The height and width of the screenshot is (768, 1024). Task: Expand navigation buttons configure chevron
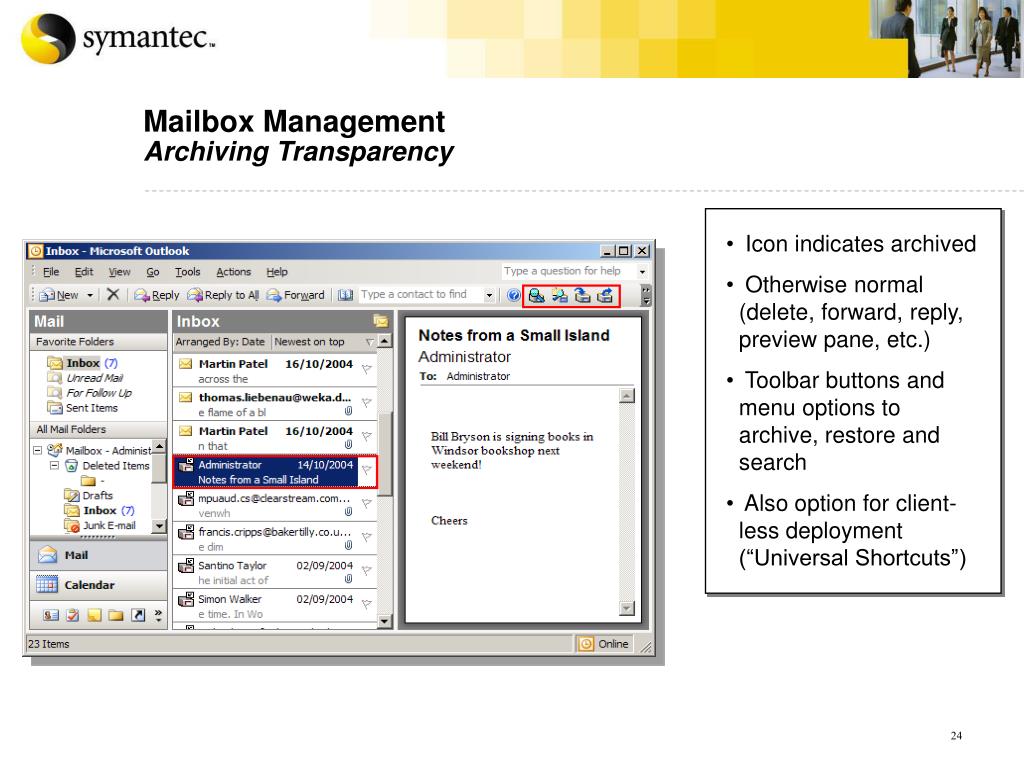click(158, 615)
